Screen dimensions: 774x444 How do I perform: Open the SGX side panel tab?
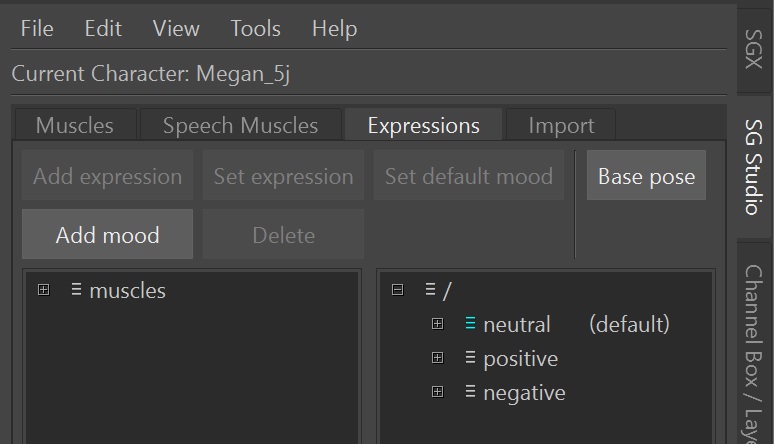(x=754, y=48)
